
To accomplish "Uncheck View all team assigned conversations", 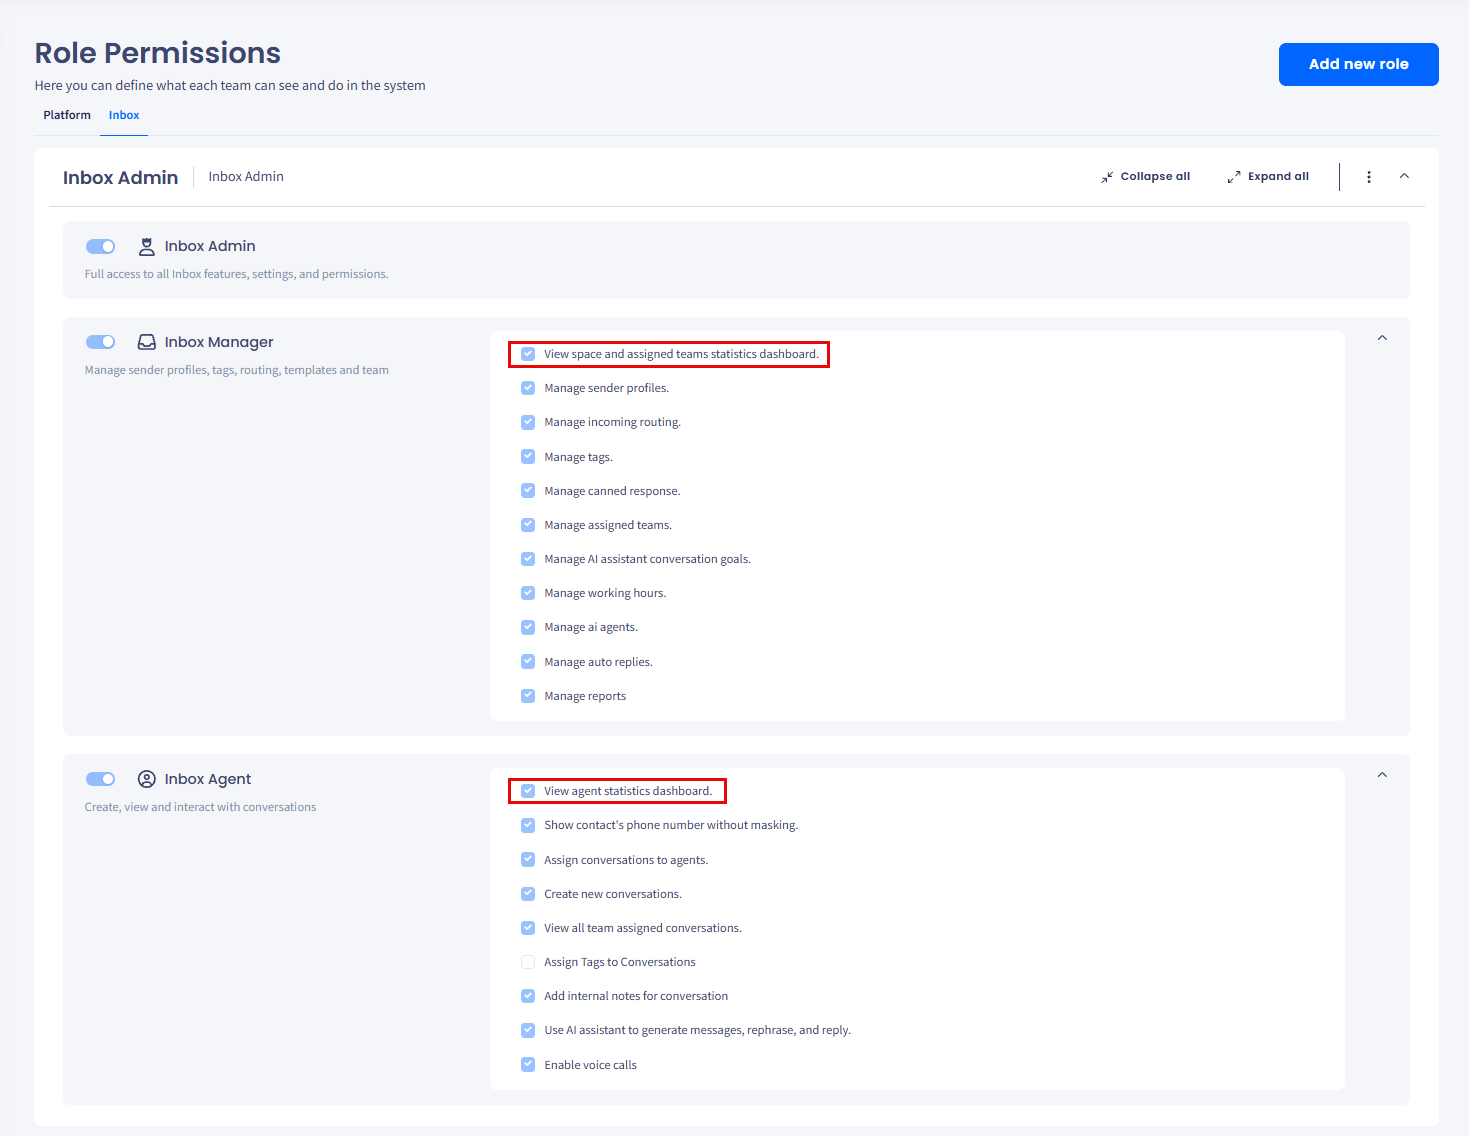I will tap(528, 928).
